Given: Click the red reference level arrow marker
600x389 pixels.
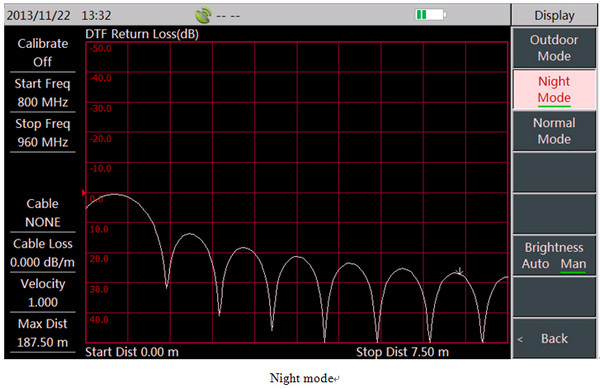Looking at the screenshot, I should coord(84,193).
